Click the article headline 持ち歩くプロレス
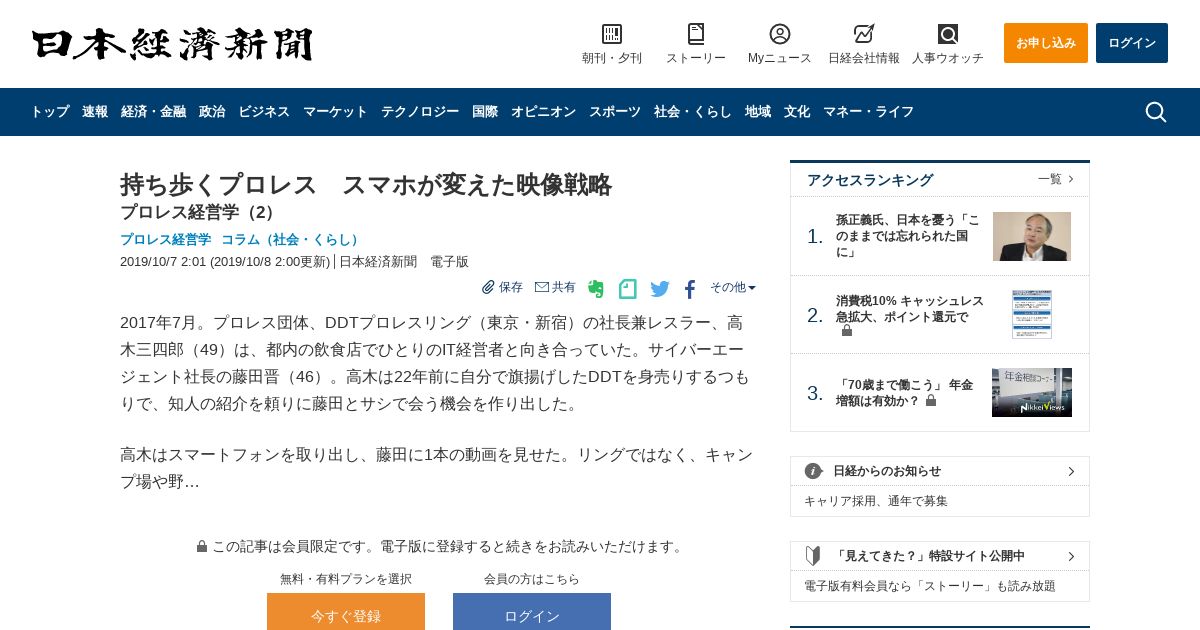The width and height of the screenshot is (1200, 630). [x=366, y=185]
